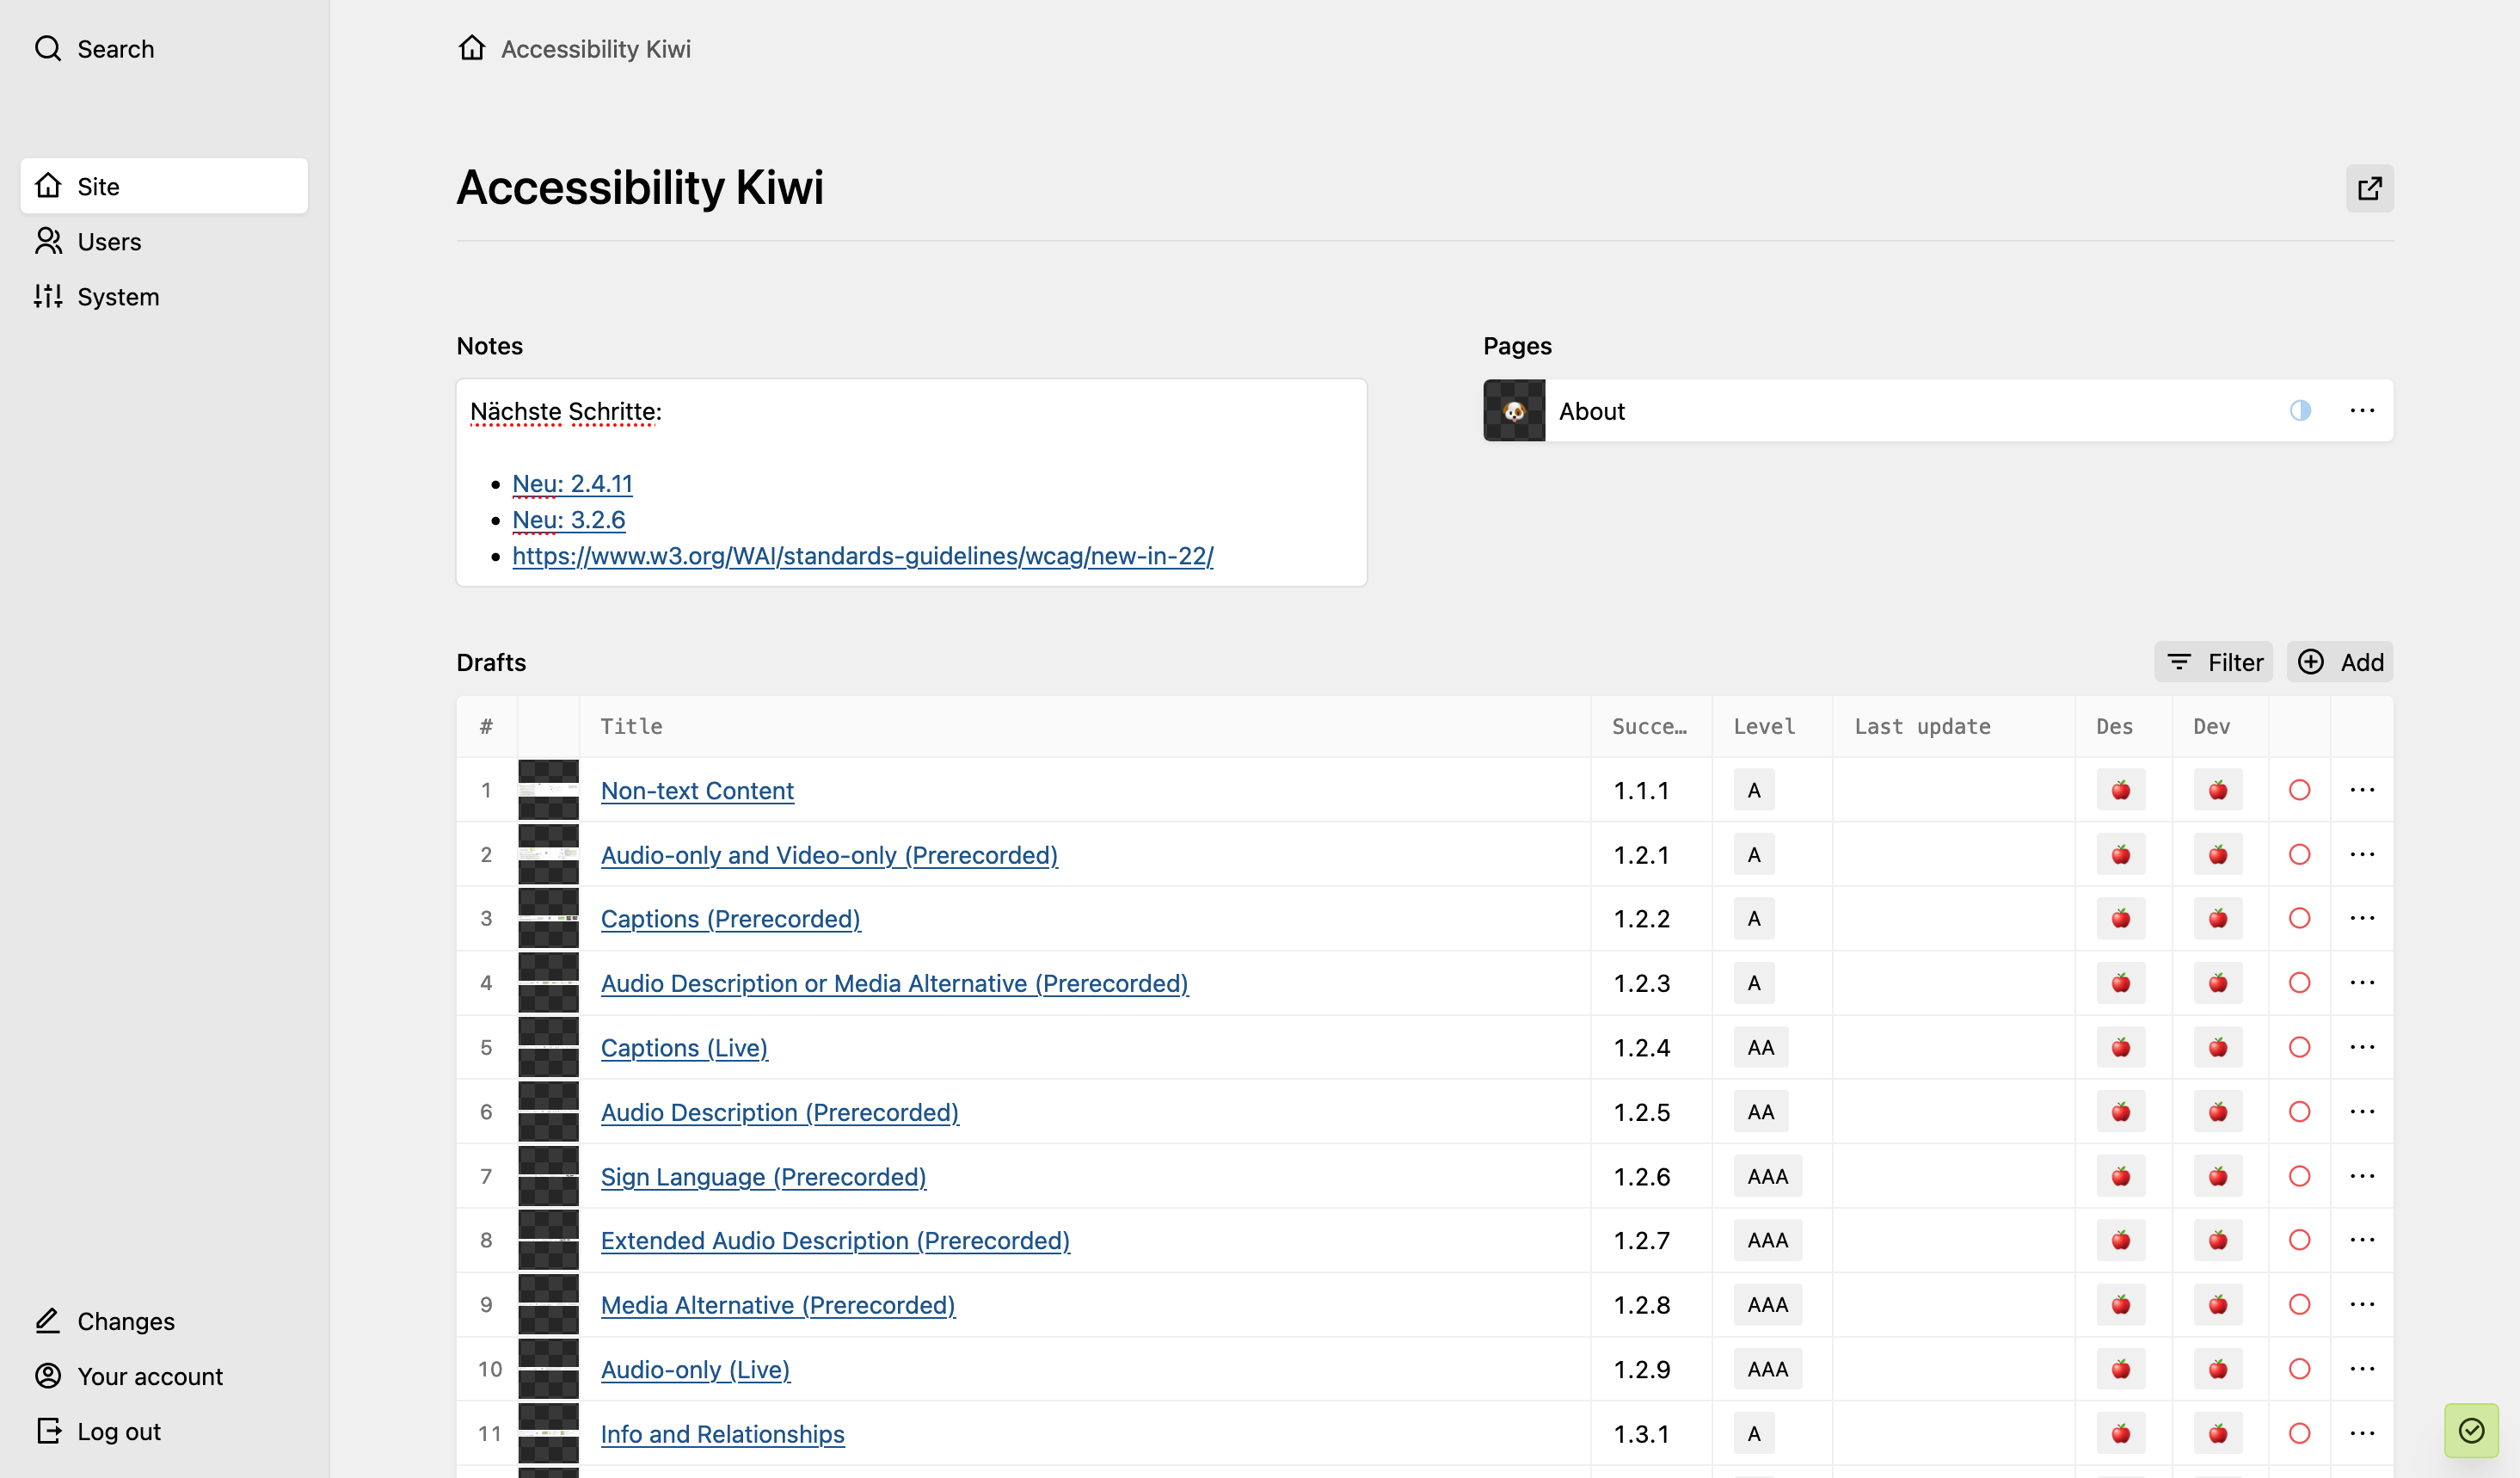Click Dev apple icon for Extended Audio Description
This screenshot has width=2520, height=1478.
coord(2217,1240)
